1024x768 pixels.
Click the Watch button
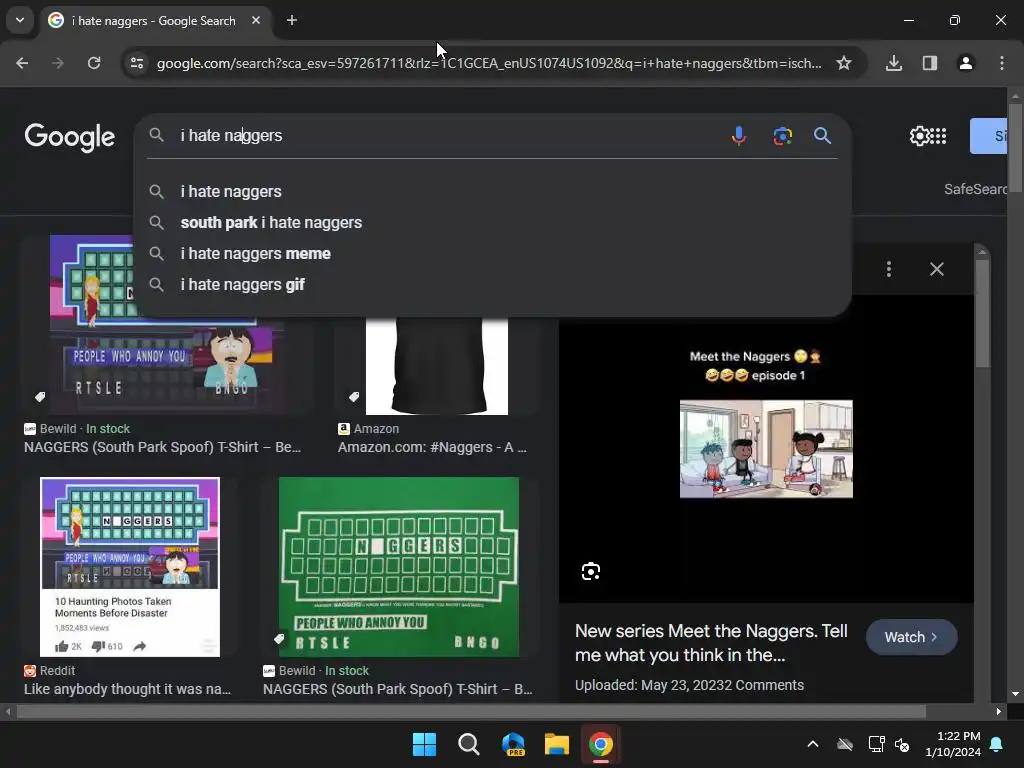(x=911, y=637)
